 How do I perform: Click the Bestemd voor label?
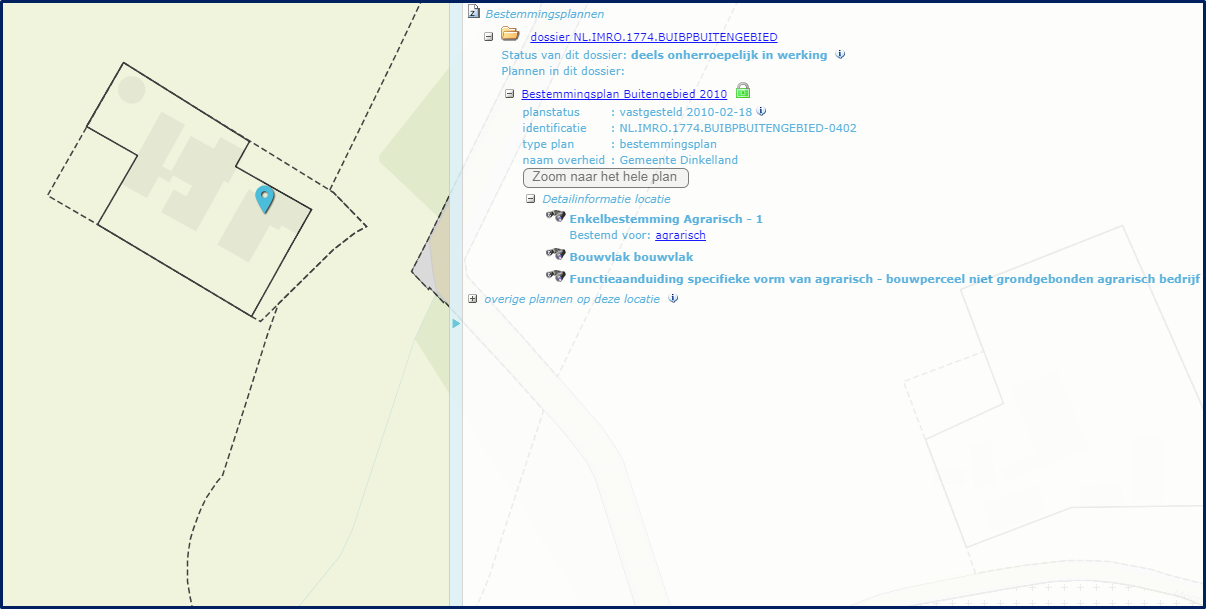click(x=610, y=236)
